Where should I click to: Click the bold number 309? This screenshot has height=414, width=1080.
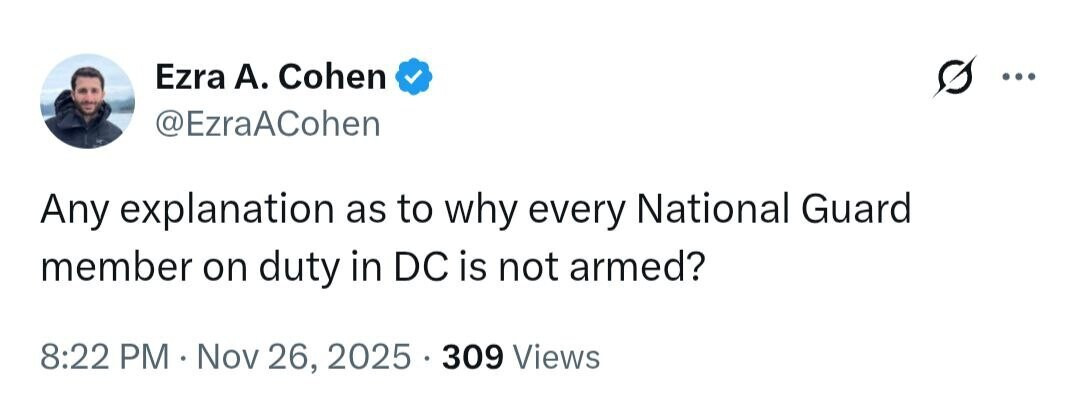pyautogui.click(x=473, y=356)
